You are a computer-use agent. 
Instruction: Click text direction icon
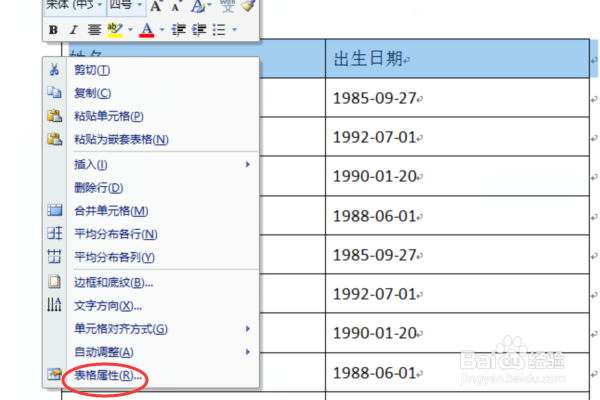(x=54, y=305)
